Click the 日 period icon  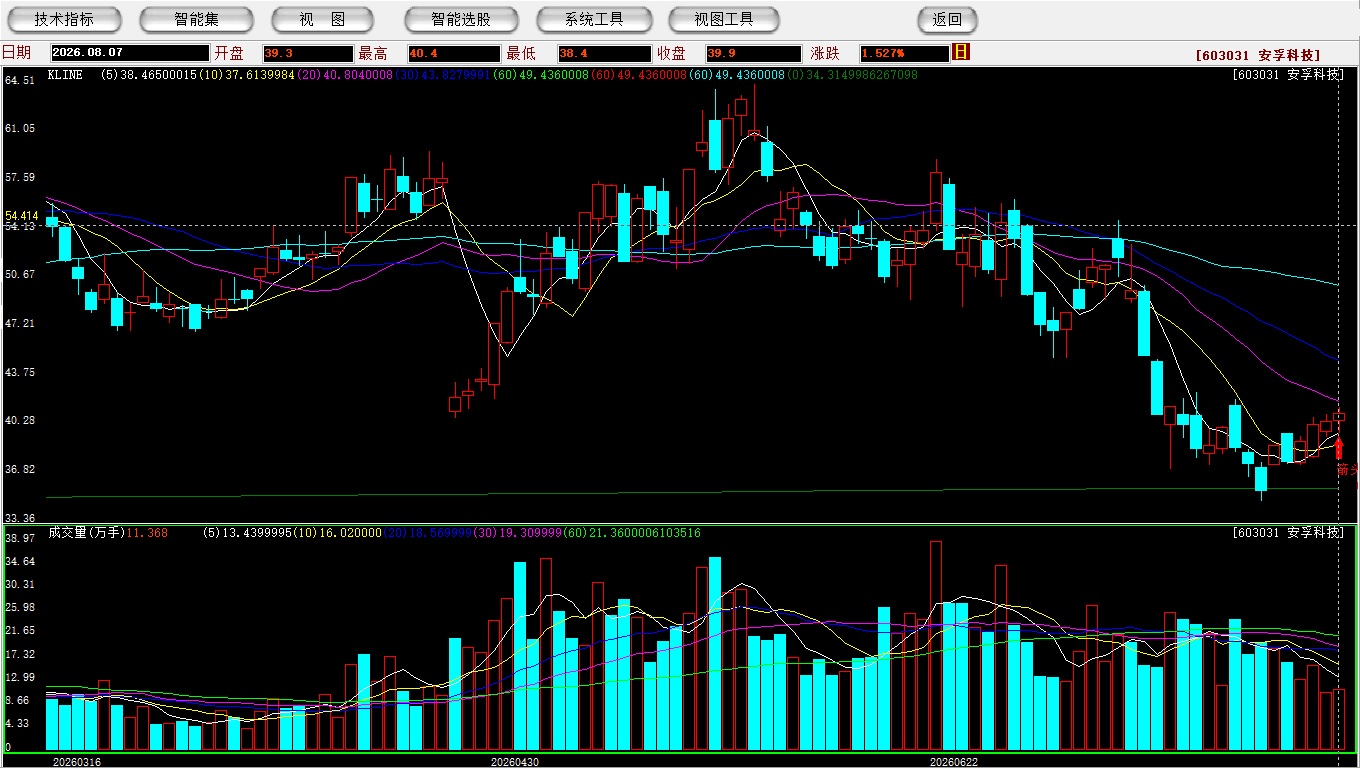coord(961,52)
